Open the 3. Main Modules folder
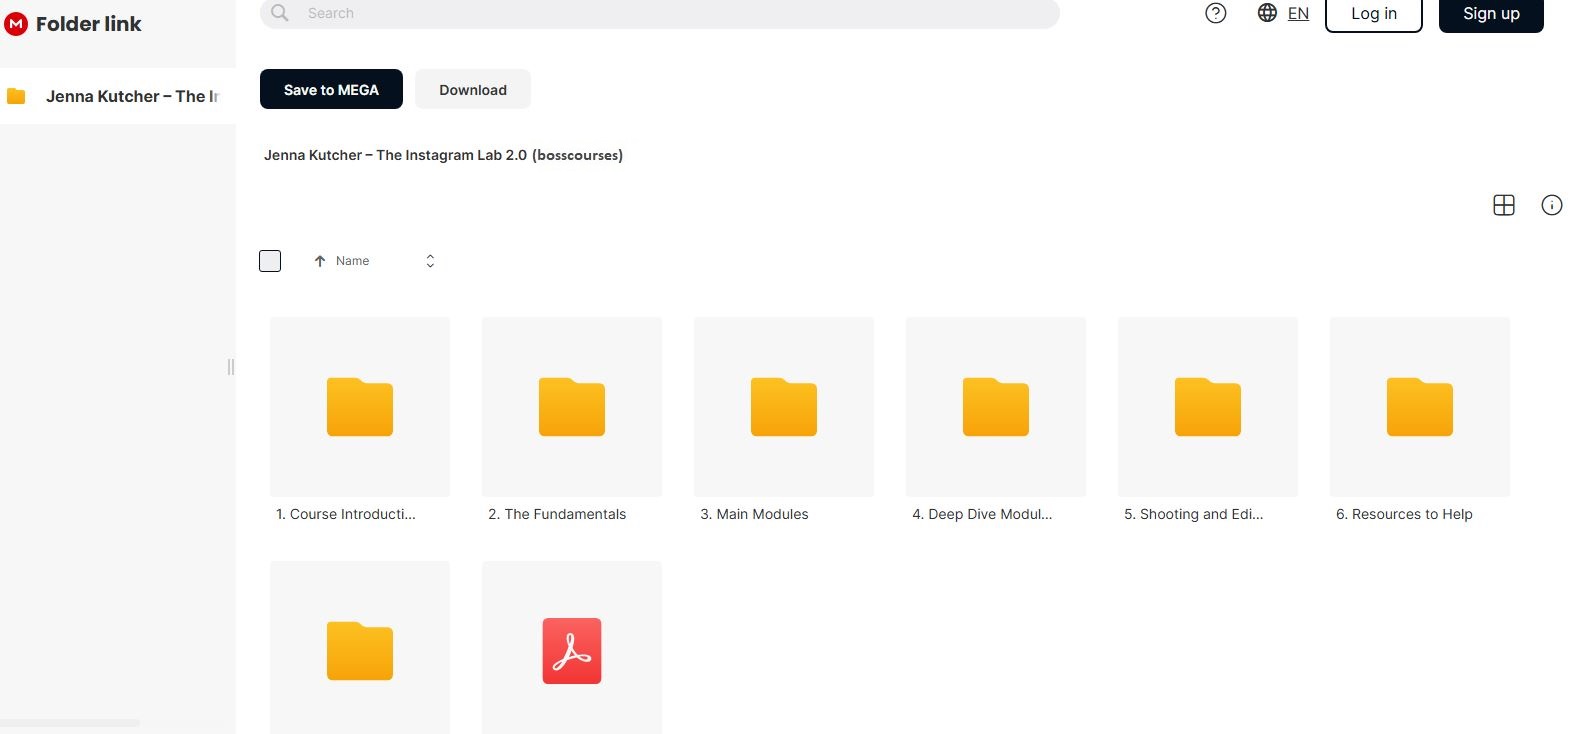 (x=783, y=407)
